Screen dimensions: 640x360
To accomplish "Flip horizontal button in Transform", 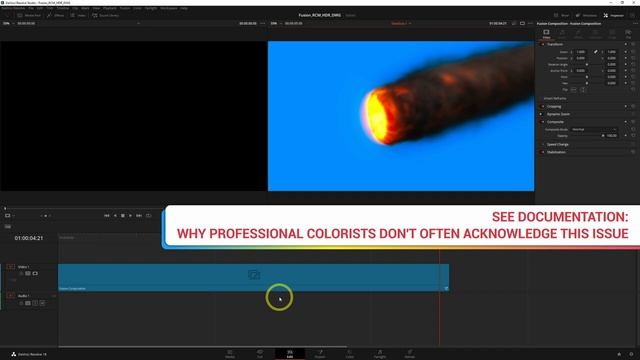I will [573, 90].
